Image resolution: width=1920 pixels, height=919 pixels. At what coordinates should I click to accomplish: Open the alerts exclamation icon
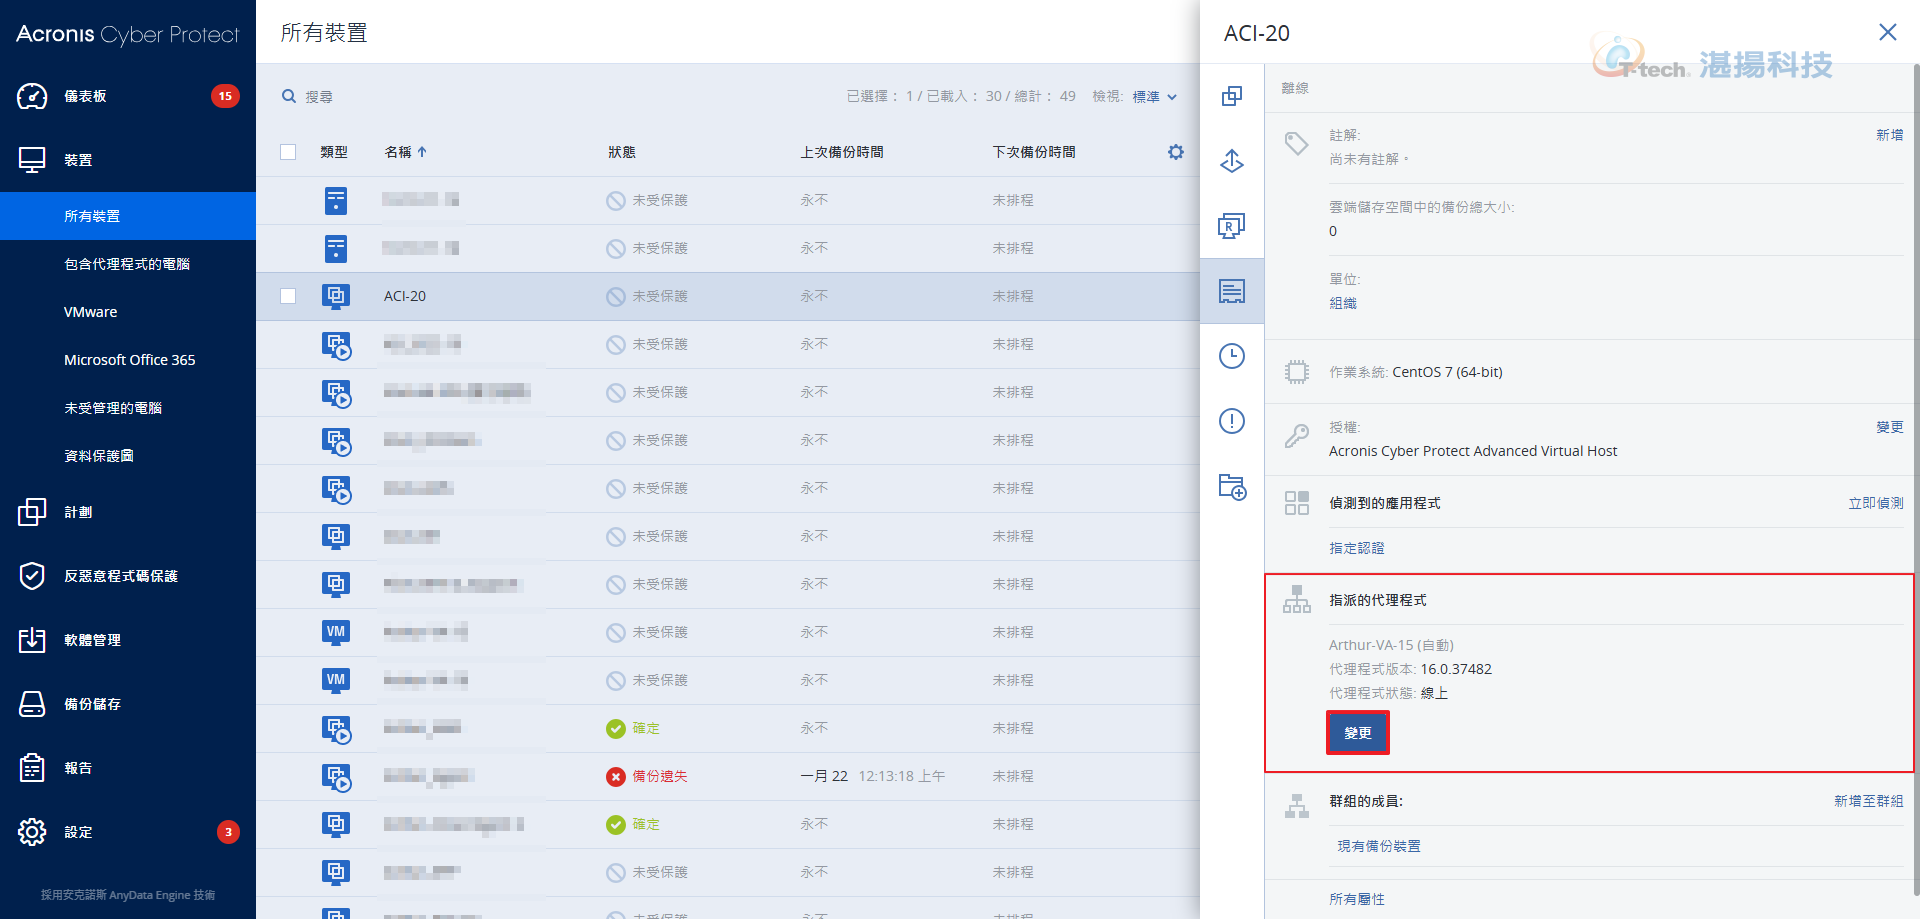tap(1232, 421)
